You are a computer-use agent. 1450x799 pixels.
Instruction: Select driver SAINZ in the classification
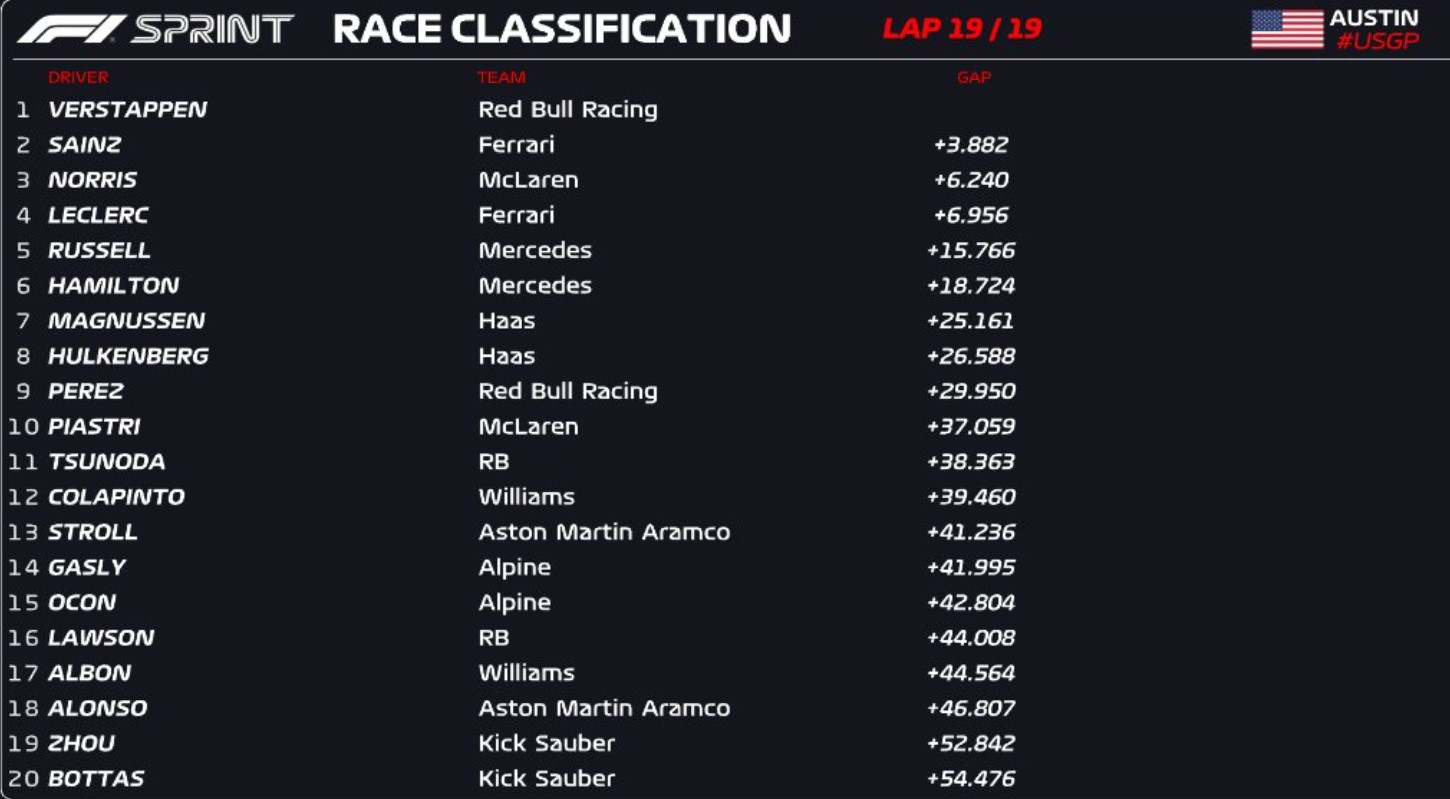85,144
